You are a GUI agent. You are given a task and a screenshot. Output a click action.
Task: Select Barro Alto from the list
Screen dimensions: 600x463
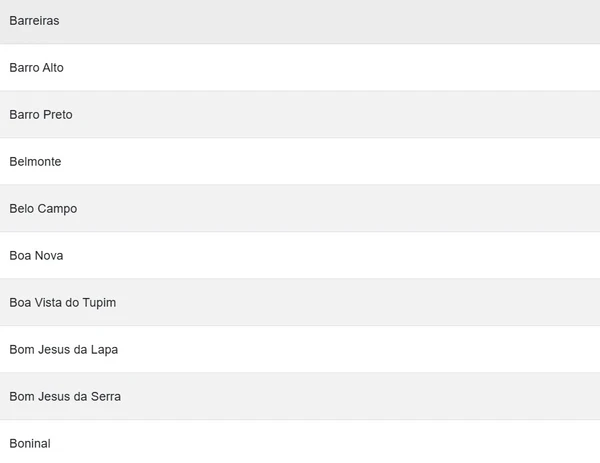(300, 68)
